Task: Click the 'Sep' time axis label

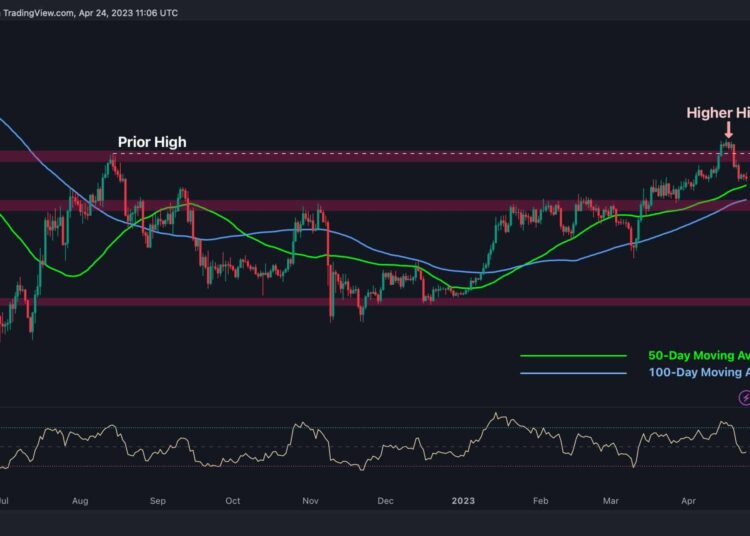Action: [158, 501]
